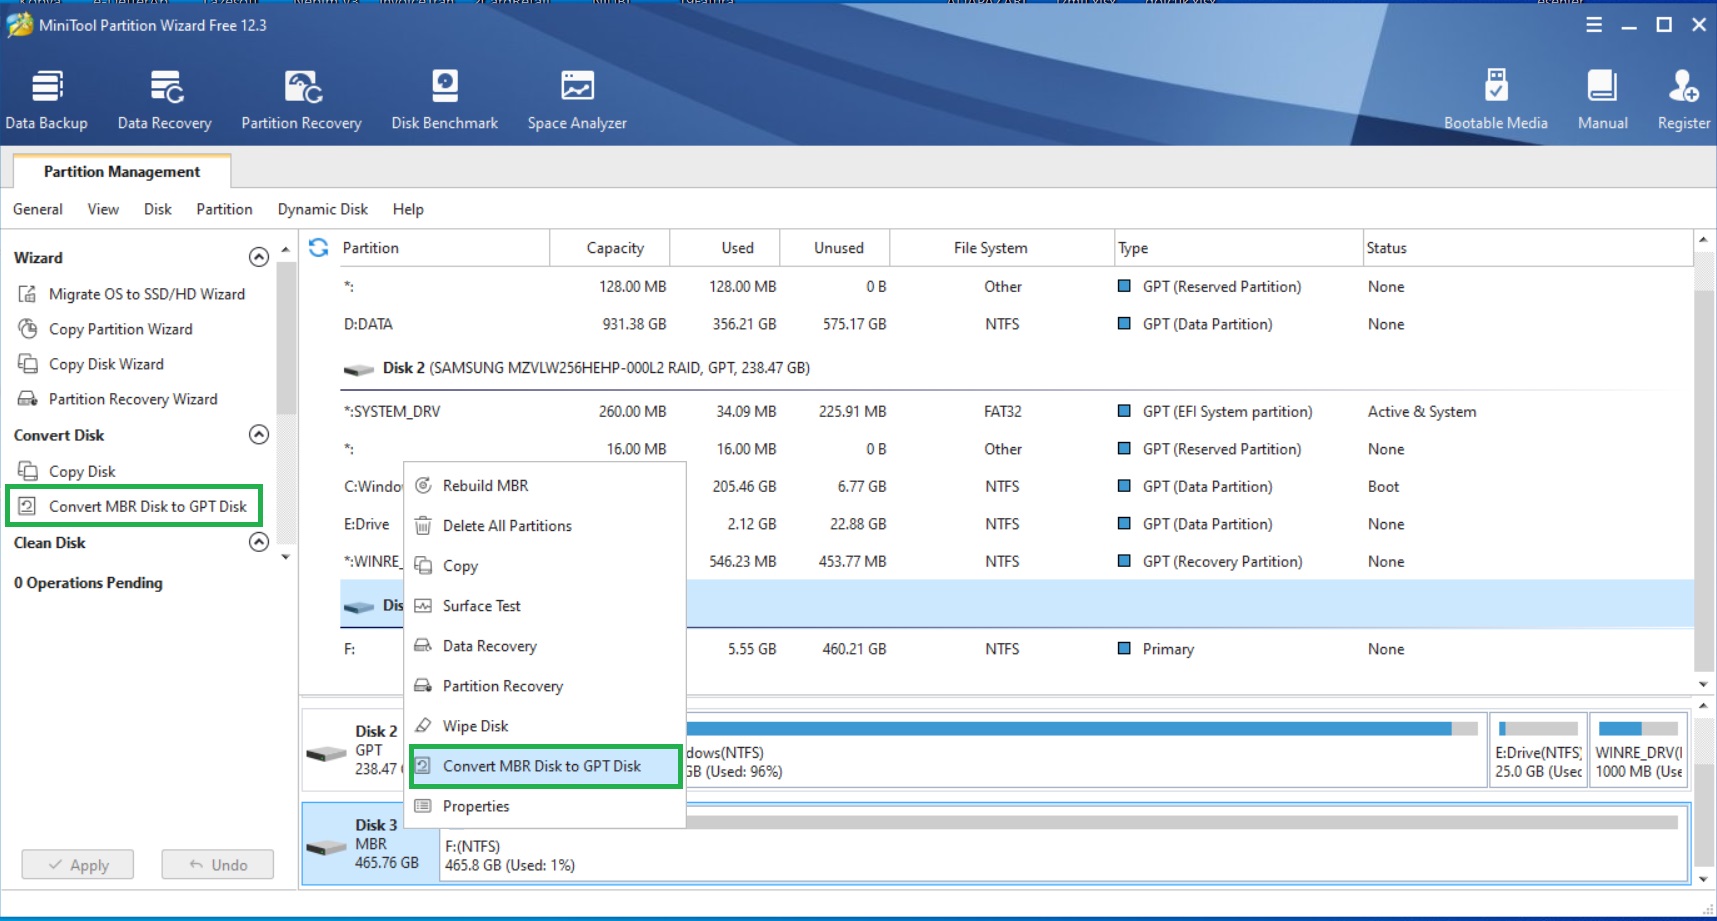
Task: Open the Dynamic Disk menu
Action: [322, 209]
